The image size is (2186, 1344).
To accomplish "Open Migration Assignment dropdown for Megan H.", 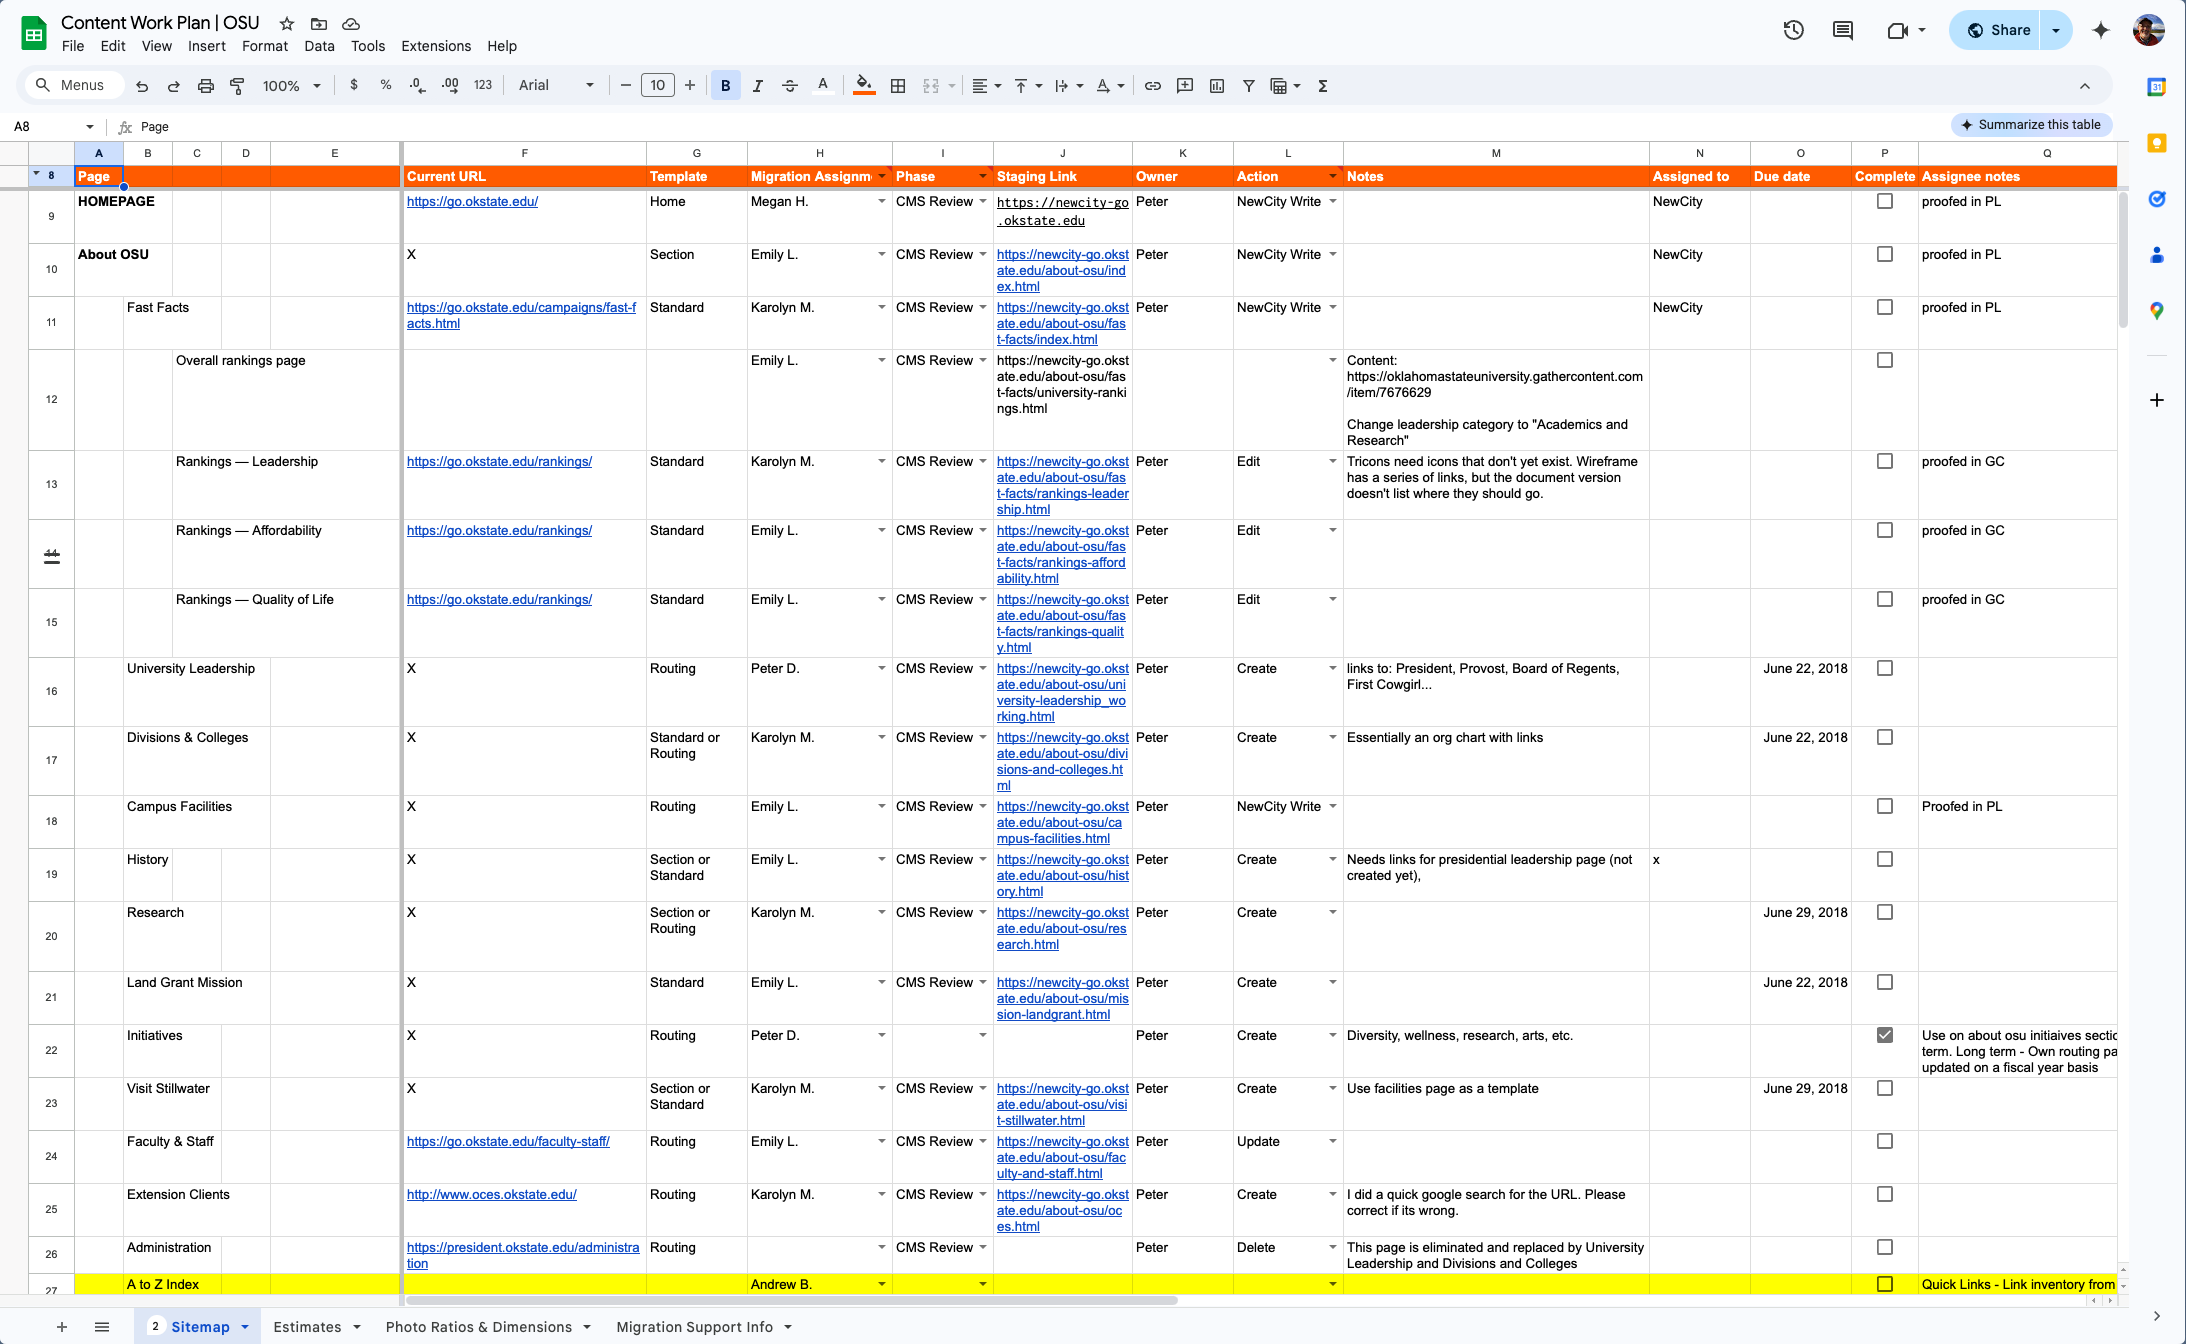I will pyautogui.click(x=882, y=201).
